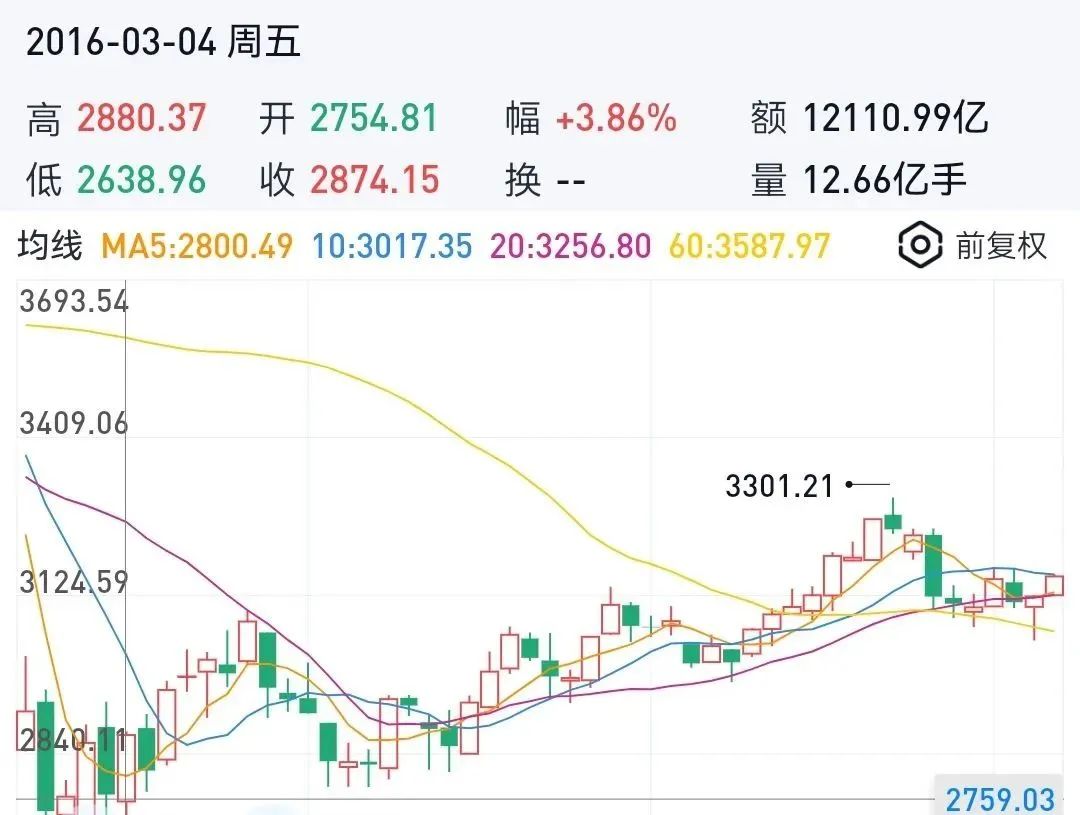Select the low price 2638.96
This screenshot has width=1080, height=815.
tap(142, 180)
